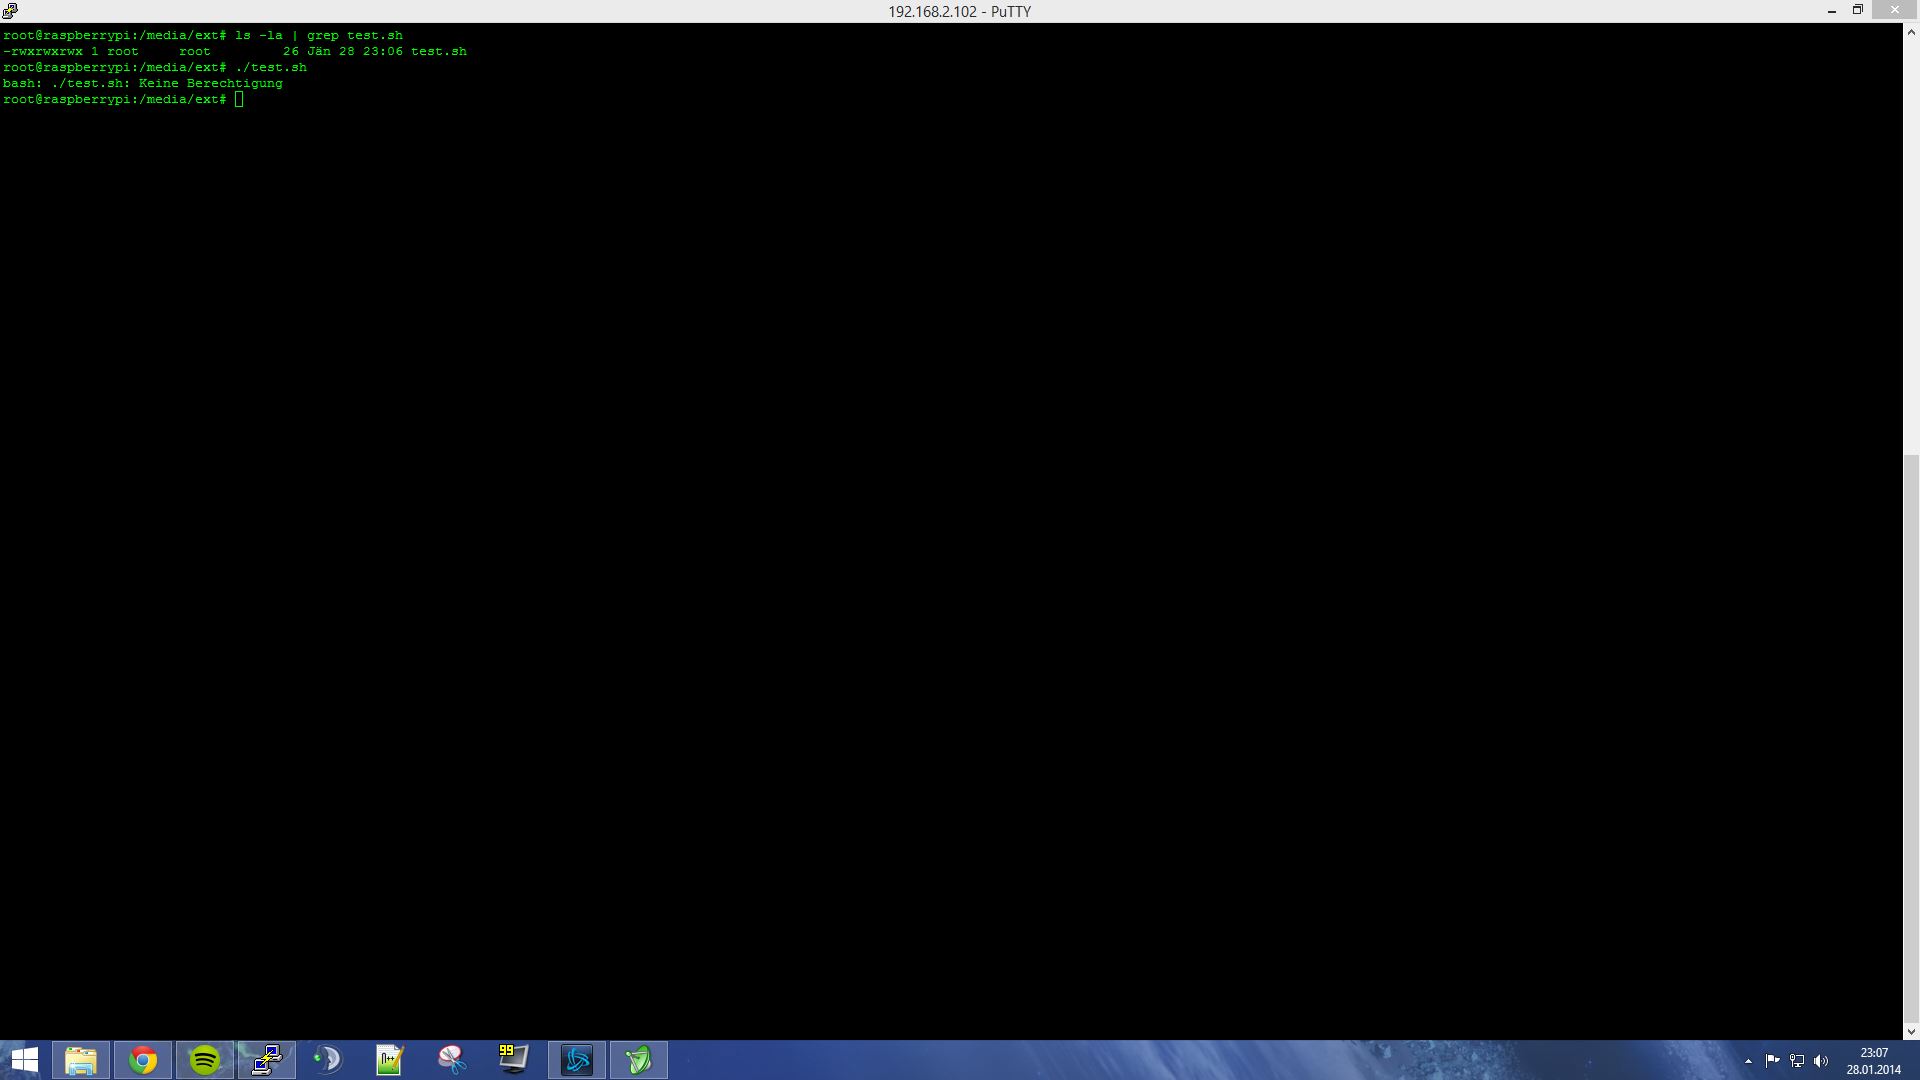The image size is (1920, 1080).
Task: Click terminal scrollbar up arrow
Action: 1911,32
